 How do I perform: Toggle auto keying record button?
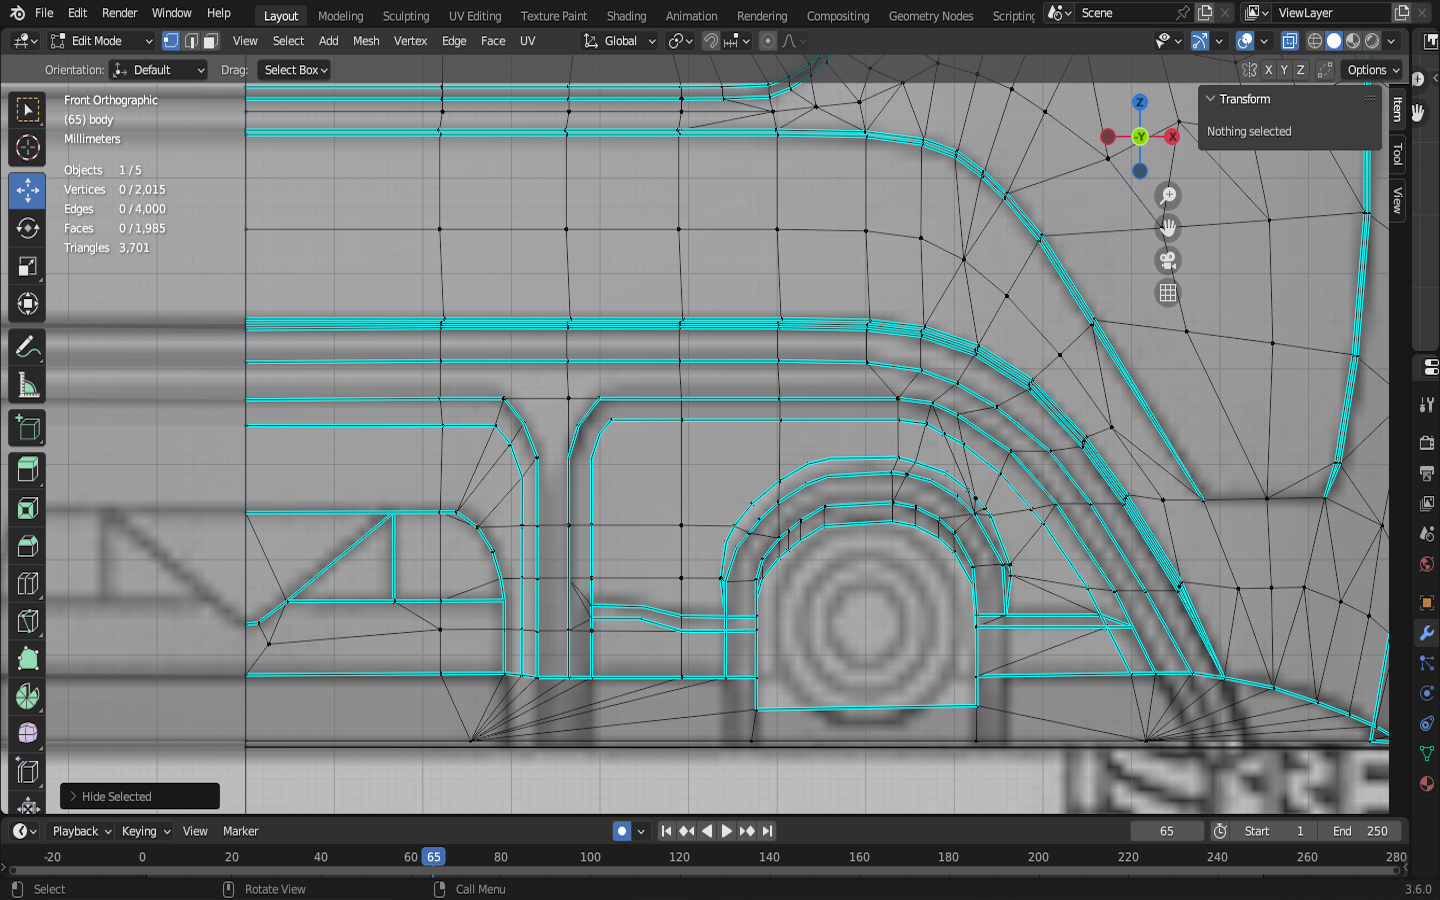click(x=622, y=831)
